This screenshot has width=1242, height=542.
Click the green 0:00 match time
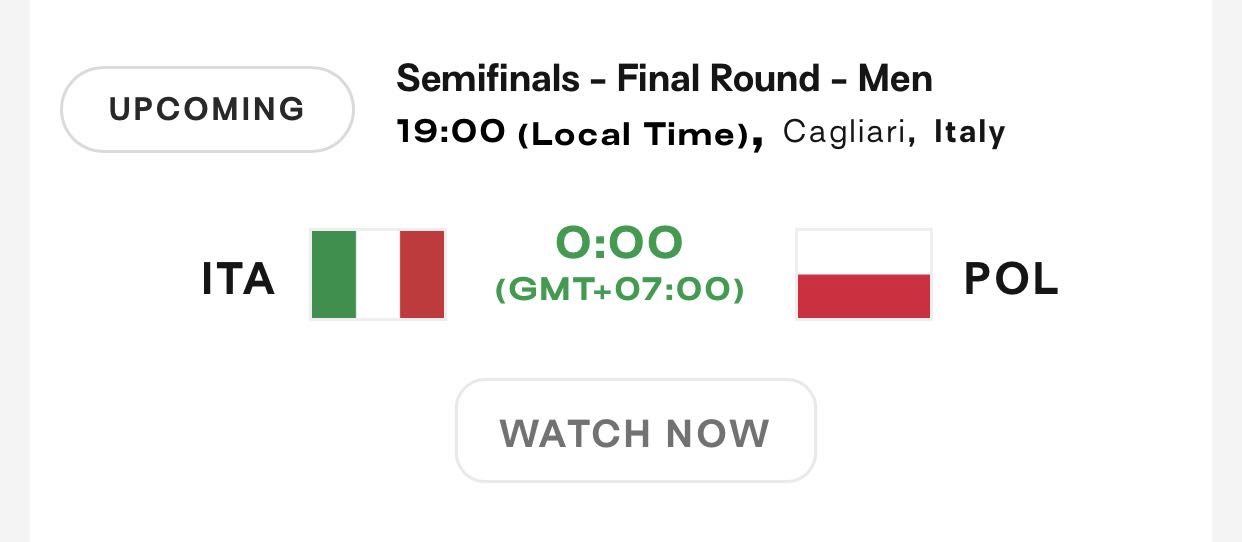point(620,242)
